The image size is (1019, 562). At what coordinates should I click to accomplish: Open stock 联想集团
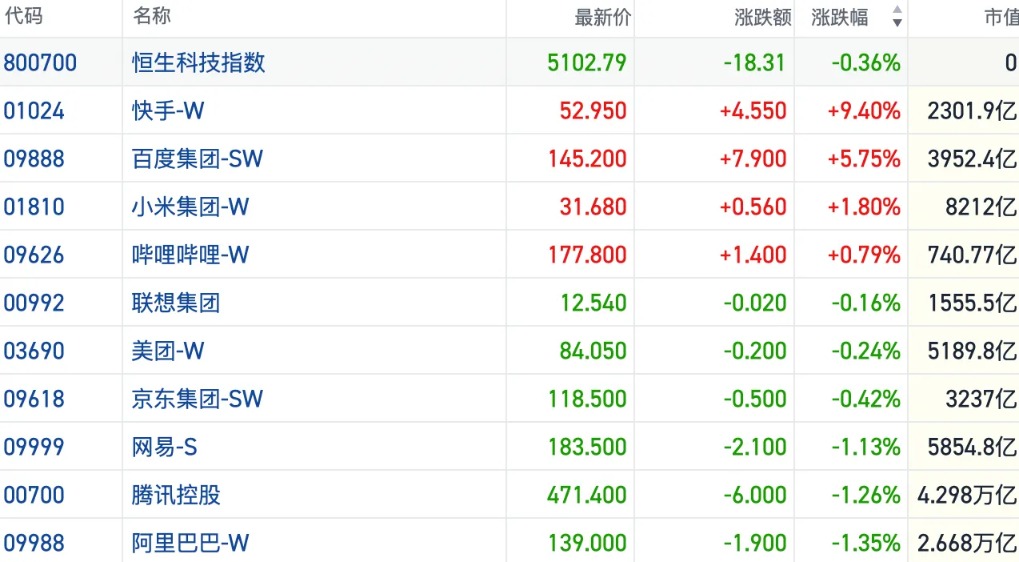(x=175, y=303)
